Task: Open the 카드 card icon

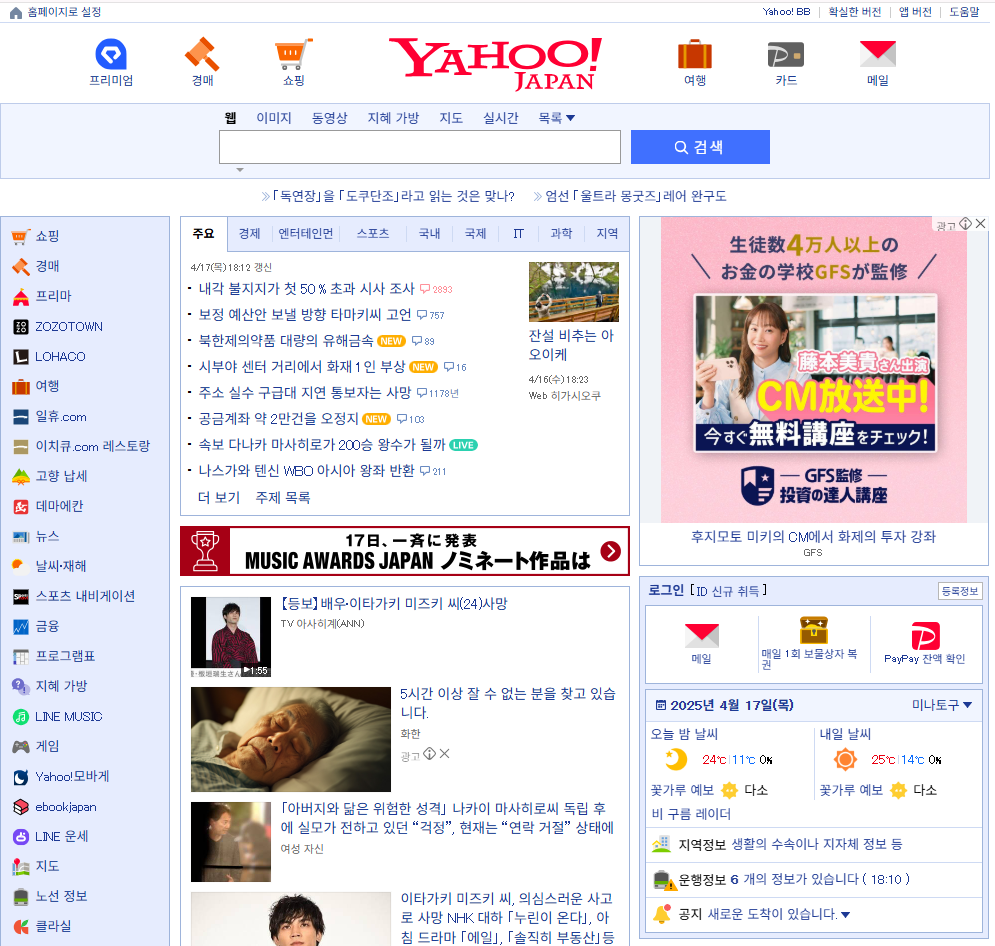Action: [785, 55]
